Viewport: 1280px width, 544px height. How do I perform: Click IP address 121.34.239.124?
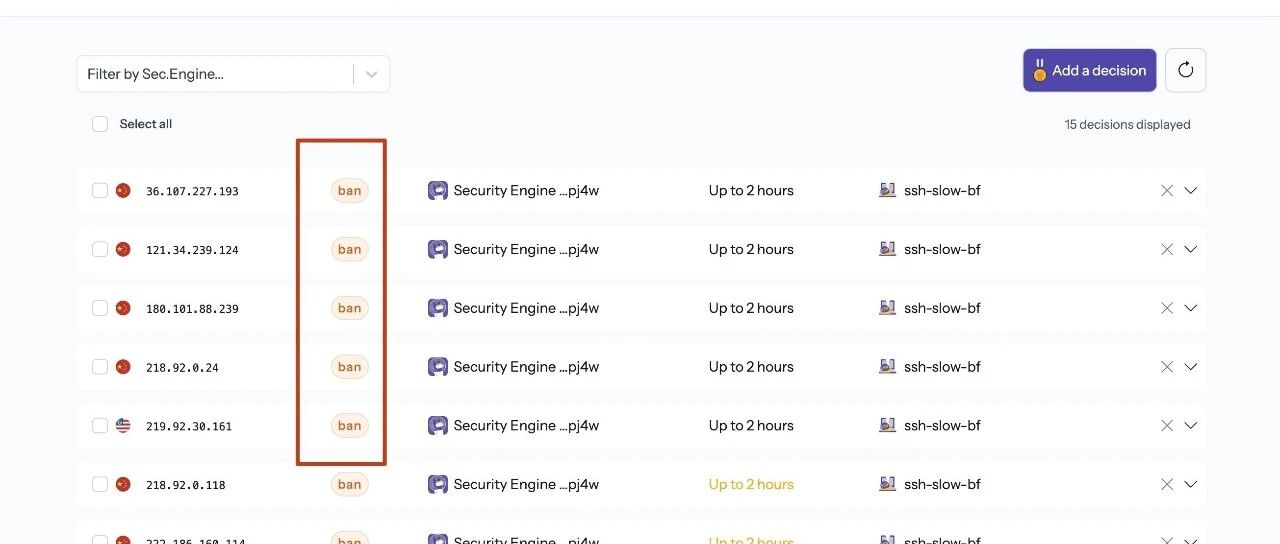pyautogui.click(x=192, y=250)
